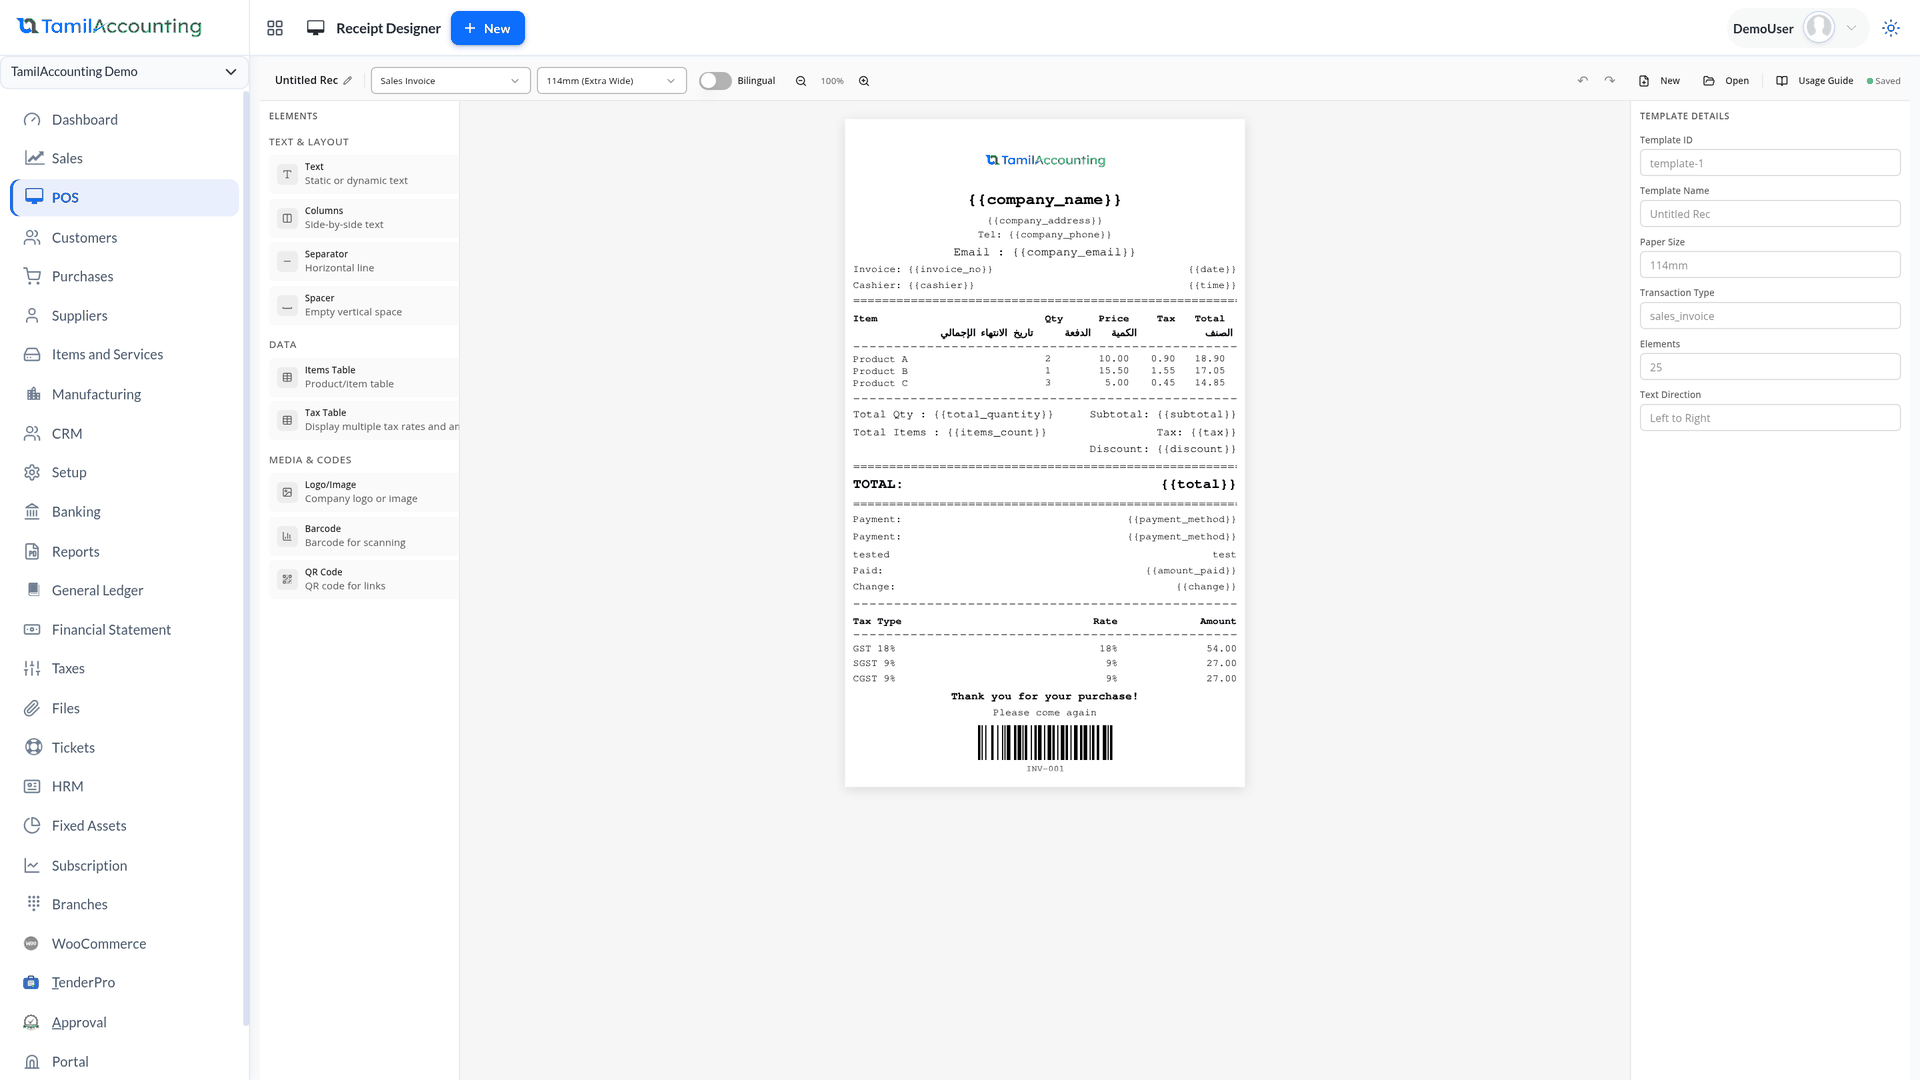Click the DemoUser avatar icon
This screenshot has width=1920, height=1080.
coord(1819,28)
